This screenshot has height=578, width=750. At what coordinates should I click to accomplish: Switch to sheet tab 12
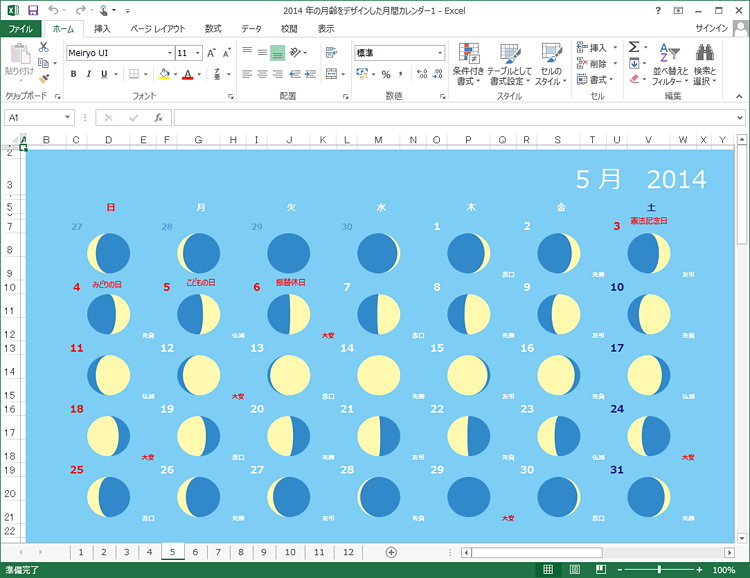pyautogui.click(x=347, y=552)
